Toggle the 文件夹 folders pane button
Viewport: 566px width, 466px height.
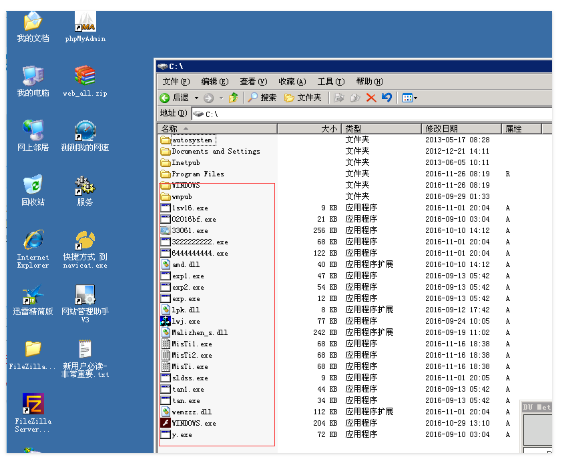click(302, 98)
